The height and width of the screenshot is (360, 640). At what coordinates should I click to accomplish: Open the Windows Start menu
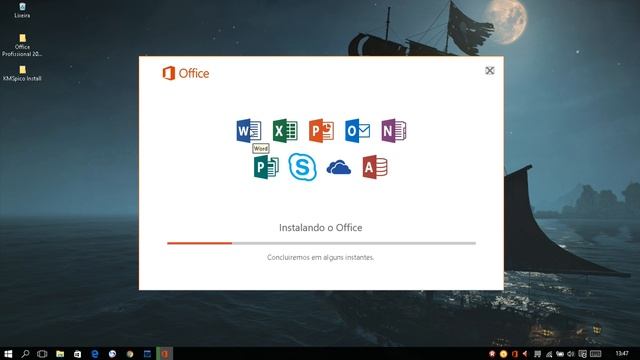[x=8, y=353]
